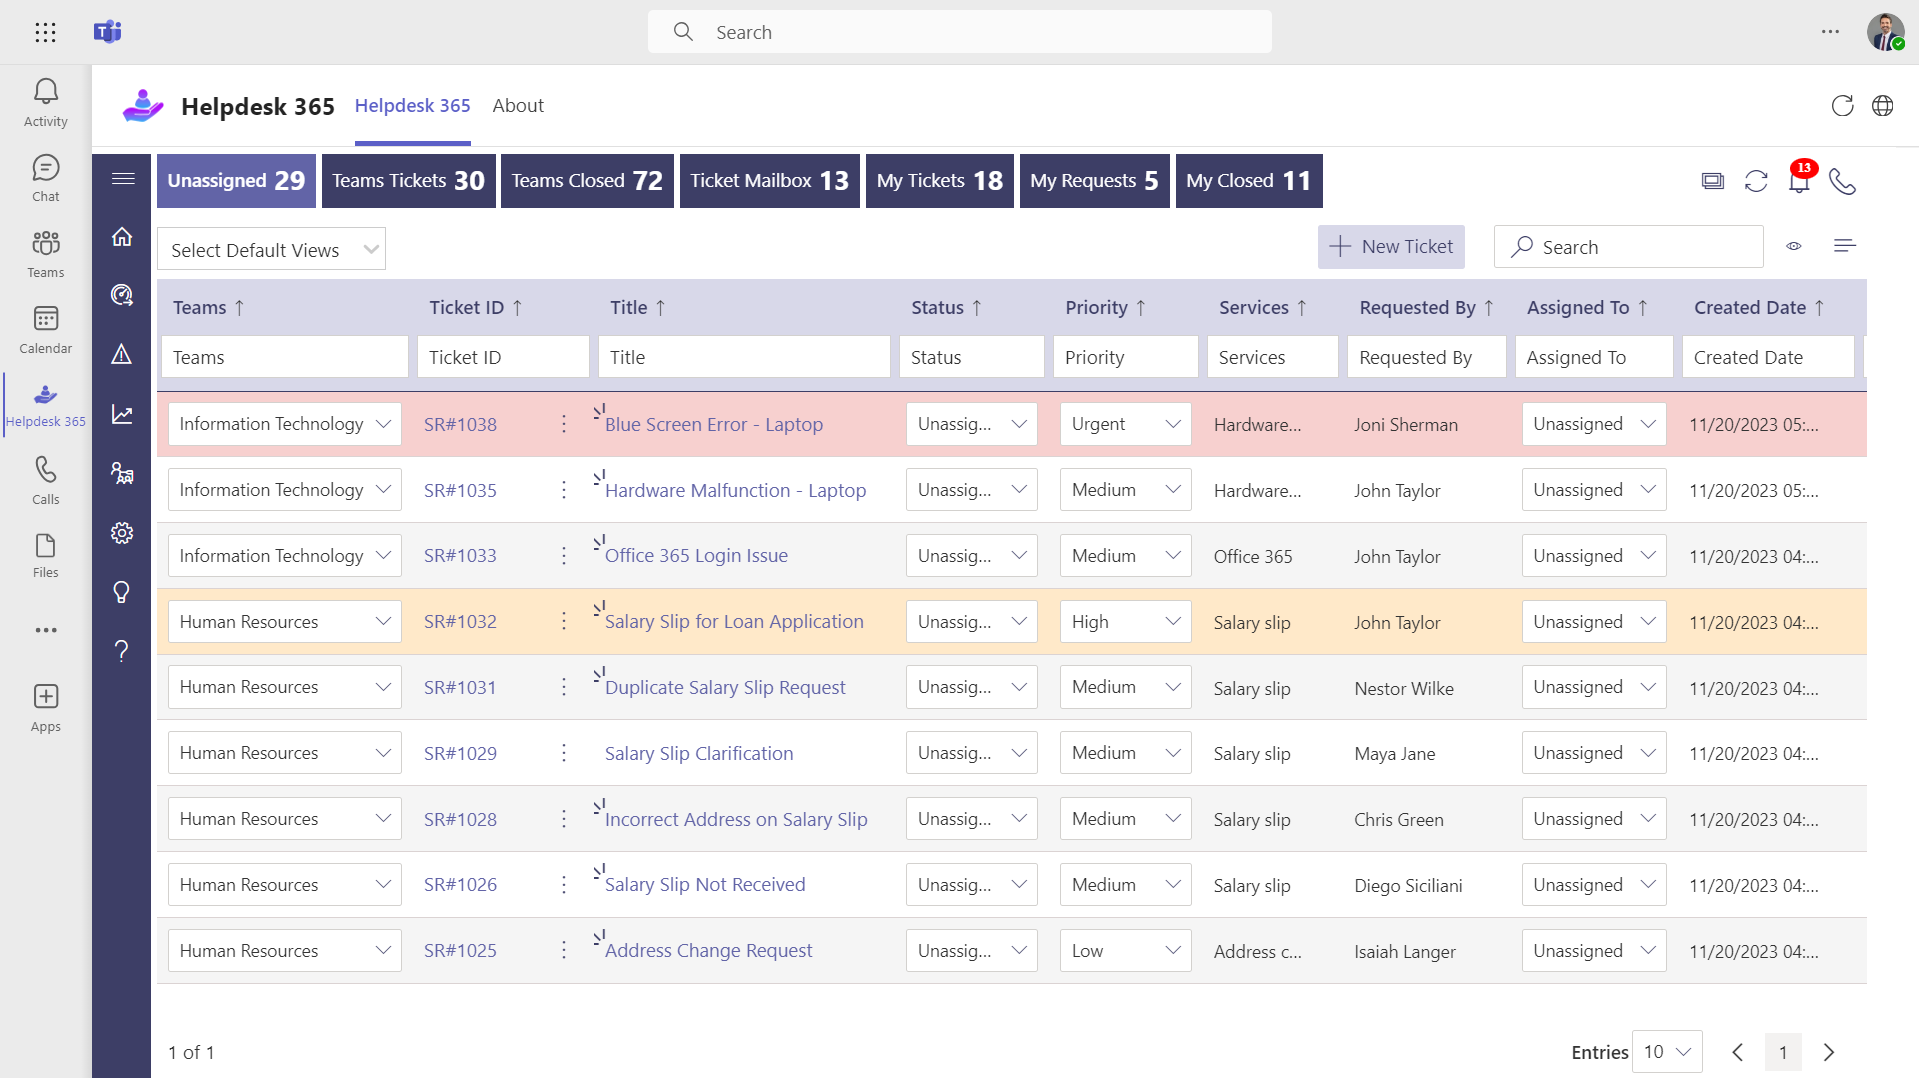Open the Priority dropdown for SR#1038

(x=1126, y=424)
